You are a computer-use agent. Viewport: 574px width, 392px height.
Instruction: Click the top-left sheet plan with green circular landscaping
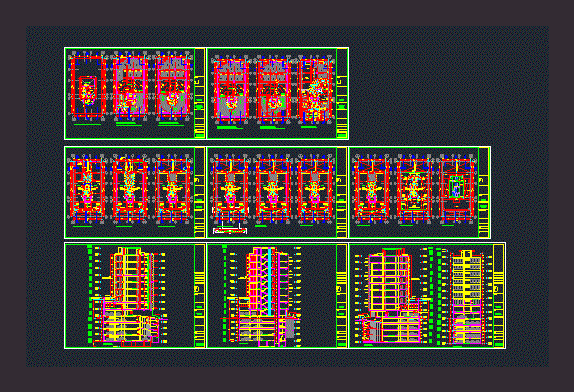tap(173, 87)
